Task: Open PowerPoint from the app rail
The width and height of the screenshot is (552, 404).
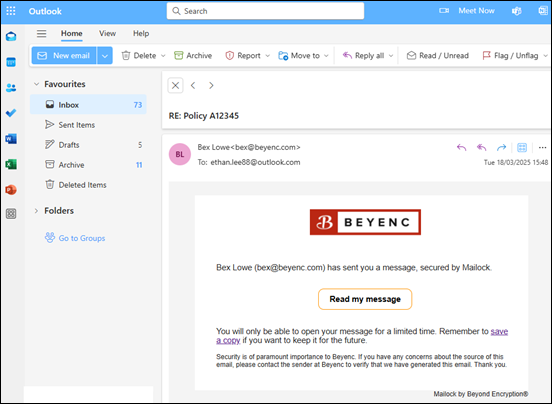Action: [11, 190]
